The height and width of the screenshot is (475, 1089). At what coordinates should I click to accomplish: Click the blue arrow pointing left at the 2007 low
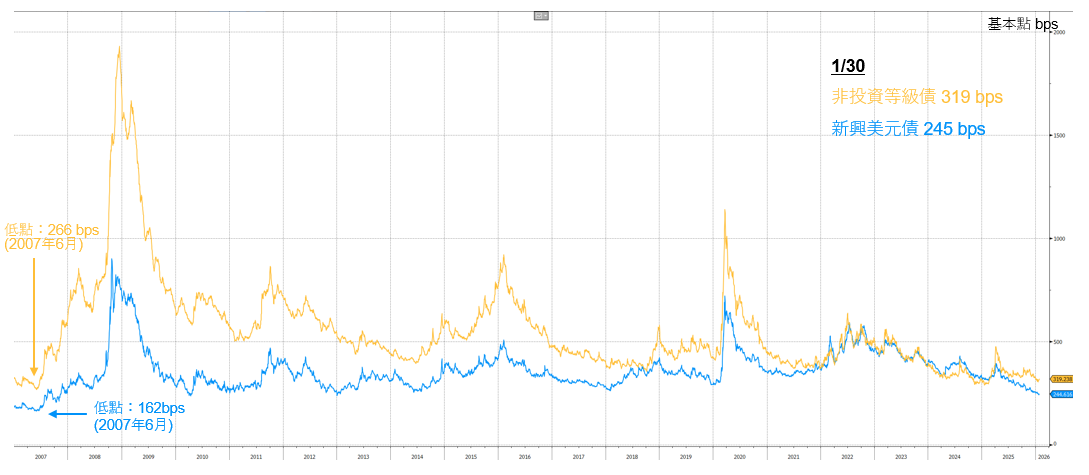67,414
